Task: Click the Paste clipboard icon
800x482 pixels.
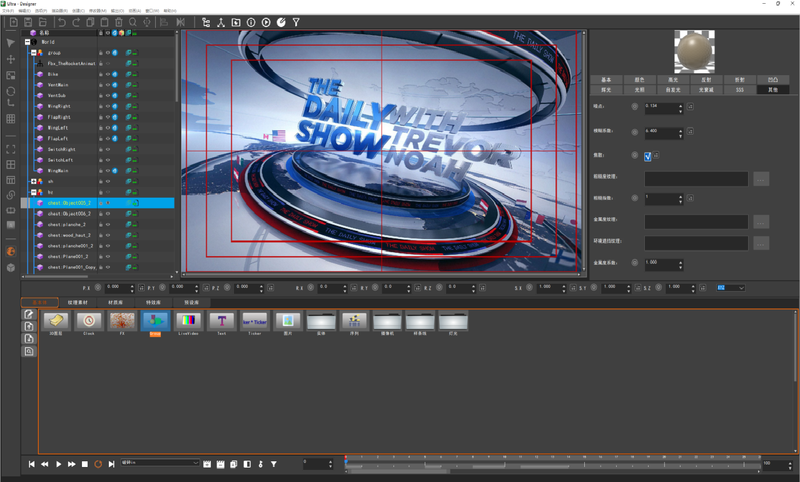Action: 104,22
